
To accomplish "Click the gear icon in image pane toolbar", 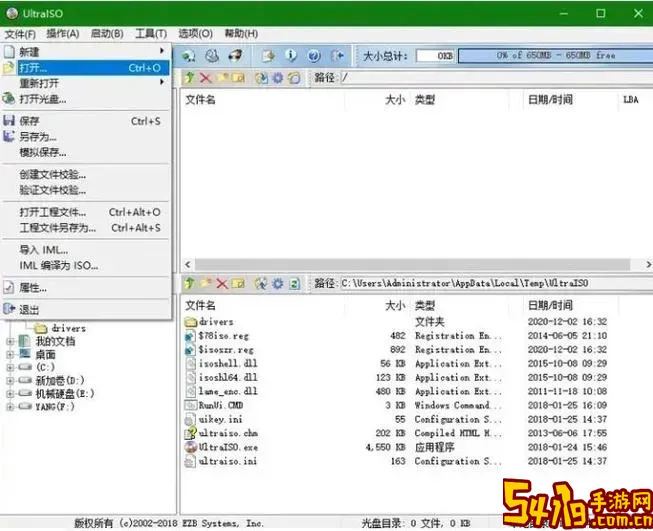I will click(x=278, y=77).
